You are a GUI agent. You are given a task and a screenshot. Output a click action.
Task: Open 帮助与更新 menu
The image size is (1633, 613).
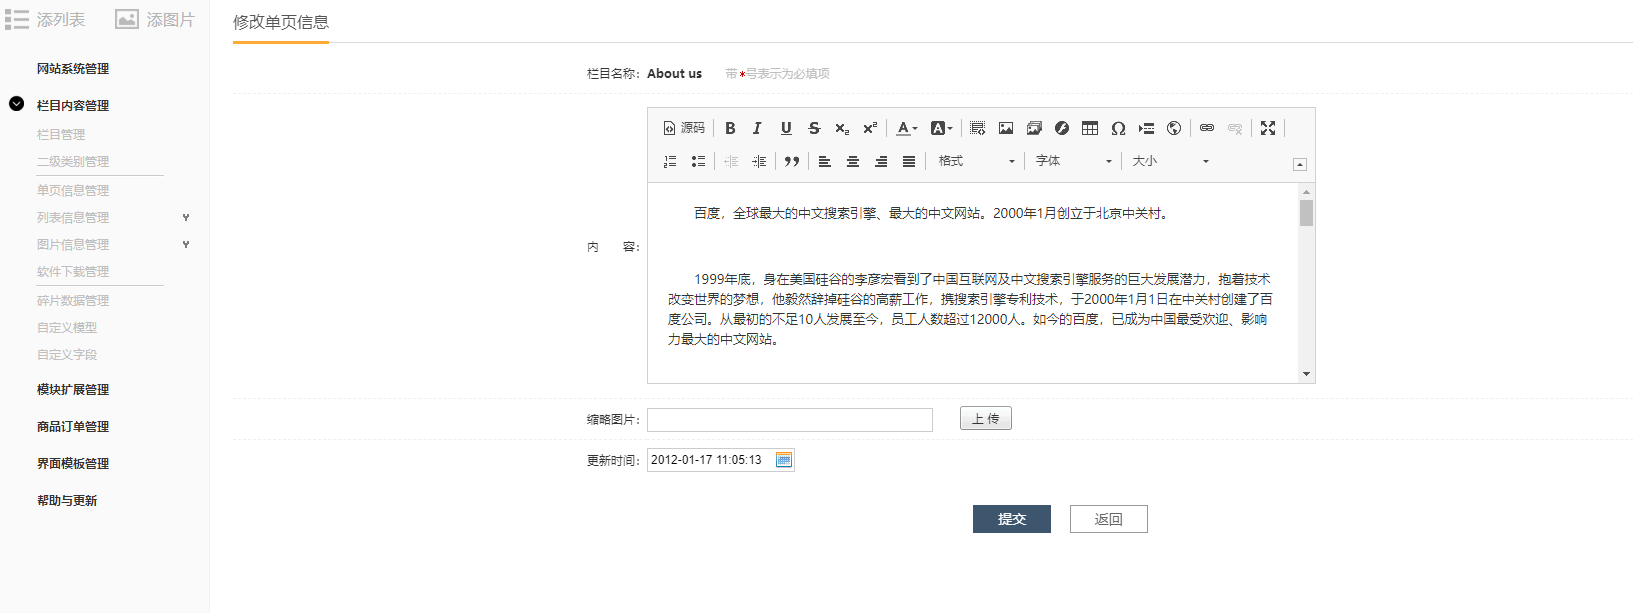(67, 500)
